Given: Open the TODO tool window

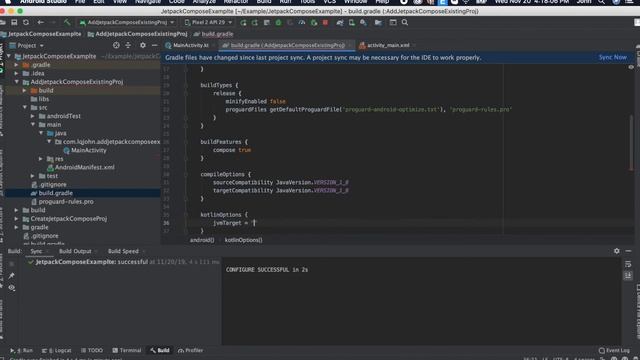Looking at the screenshot, I should point(92,350).
